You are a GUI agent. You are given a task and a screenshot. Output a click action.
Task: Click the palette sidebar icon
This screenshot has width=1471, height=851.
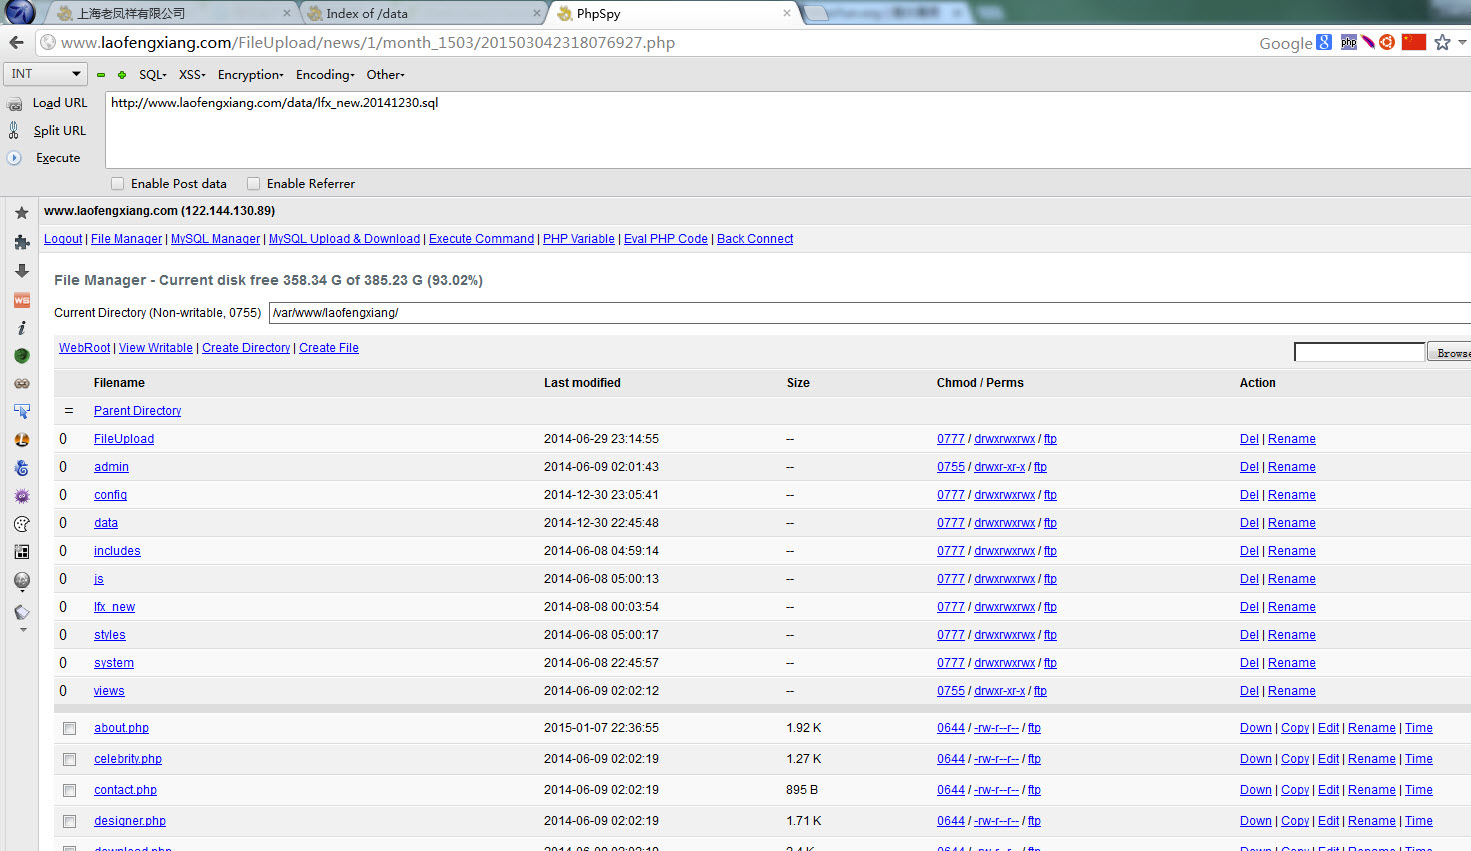21,524
